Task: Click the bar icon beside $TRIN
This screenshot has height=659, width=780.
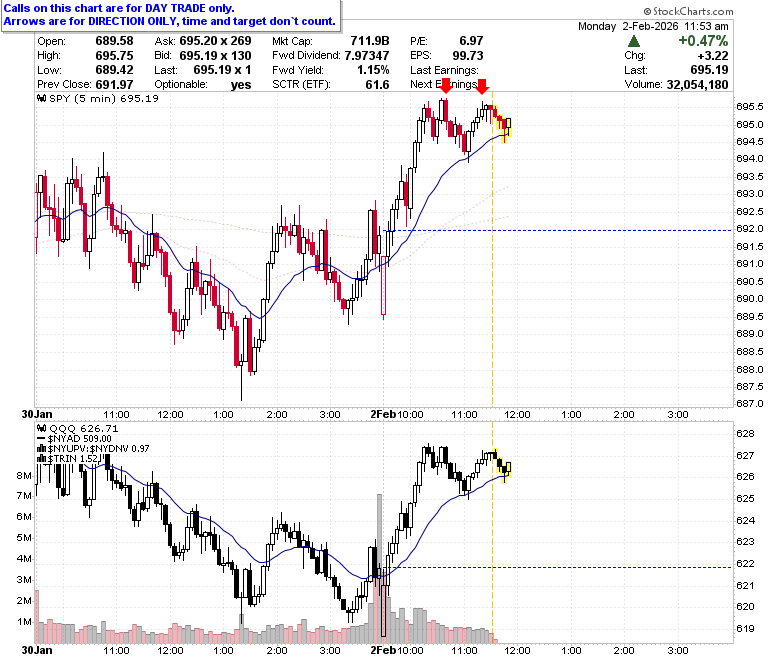Action: 42,458
